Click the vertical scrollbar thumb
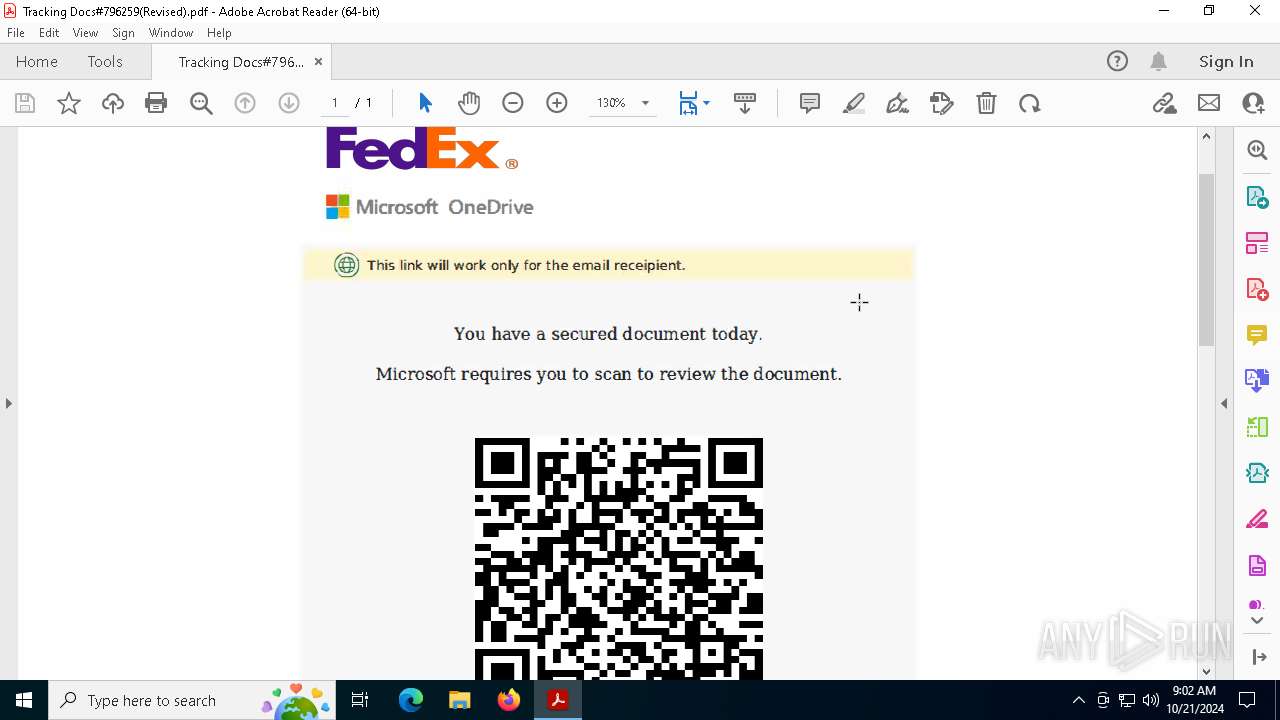The image size is (1280, 720). (x=1206, y=260)
